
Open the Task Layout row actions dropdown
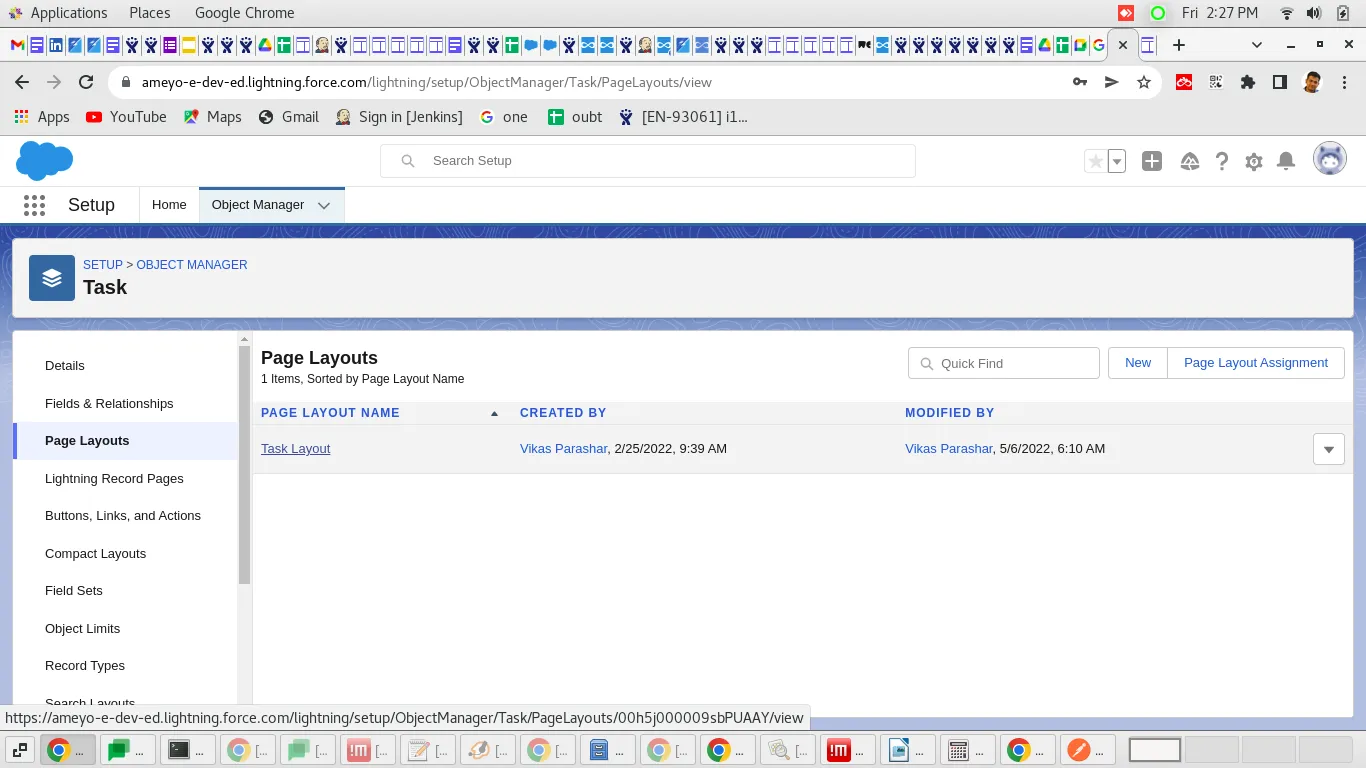1329,449
